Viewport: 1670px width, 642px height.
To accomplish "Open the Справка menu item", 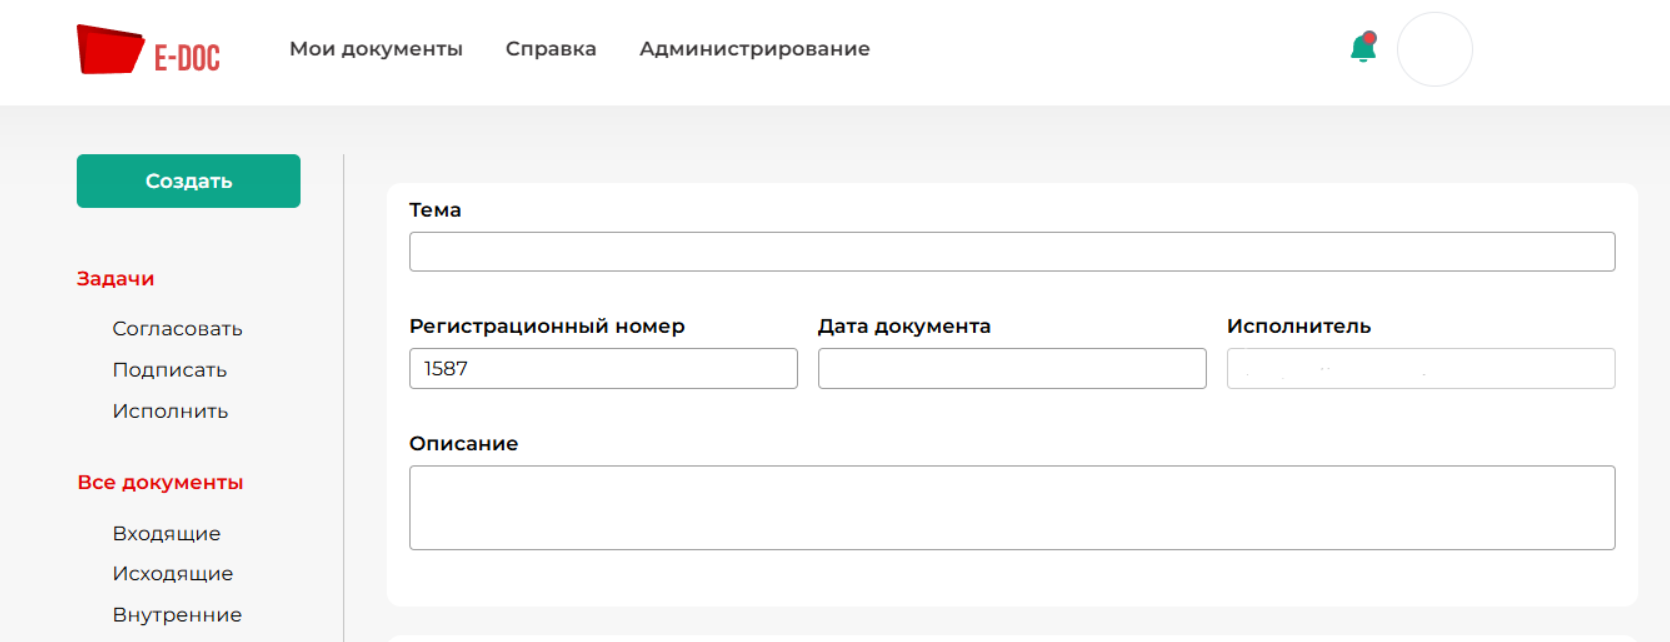I will (x=551, y=49).
